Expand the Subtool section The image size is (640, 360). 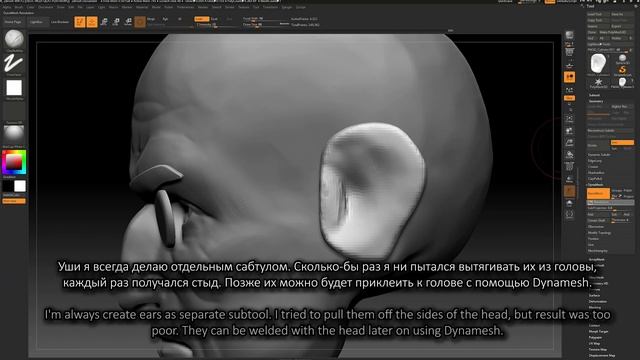pyautogui.click(x=595, y=95)
